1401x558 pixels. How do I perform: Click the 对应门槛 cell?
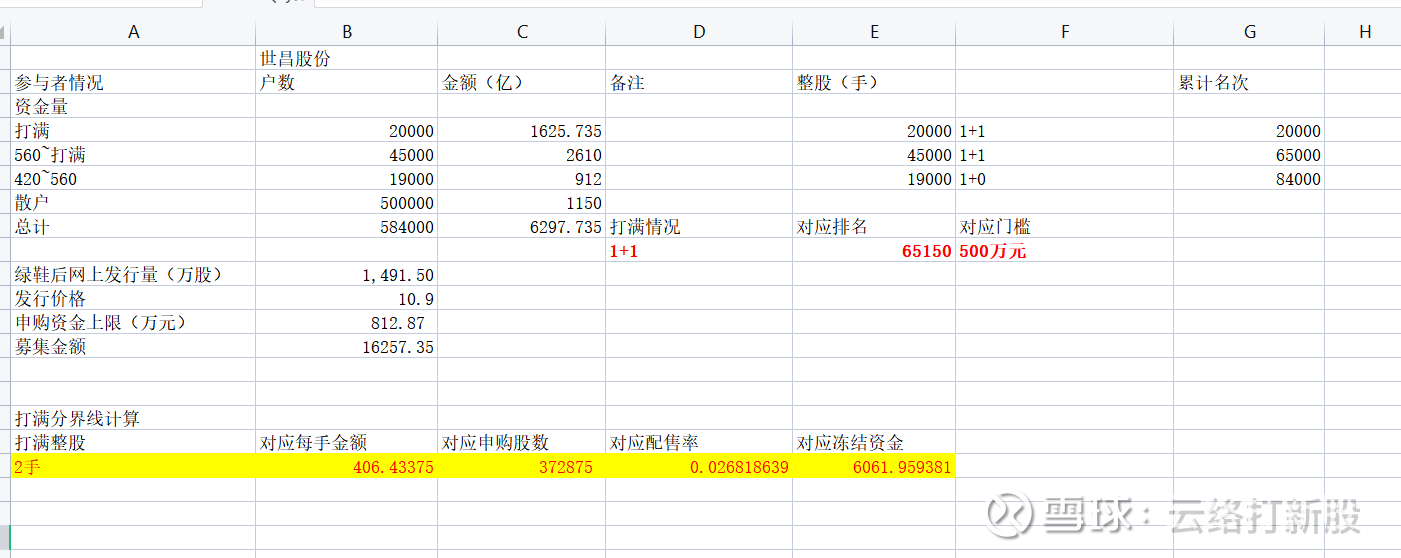[x=1065, y=226]
